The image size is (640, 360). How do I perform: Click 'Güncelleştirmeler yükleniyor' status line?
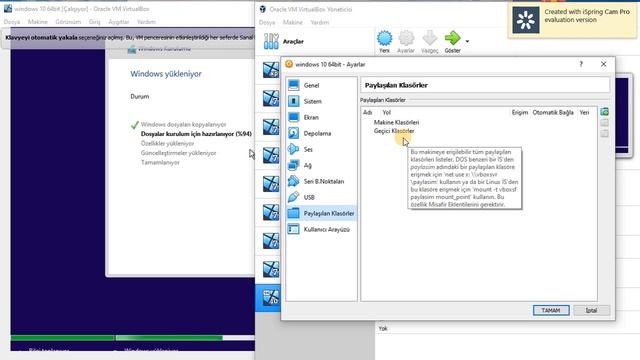tap(178, 153)
